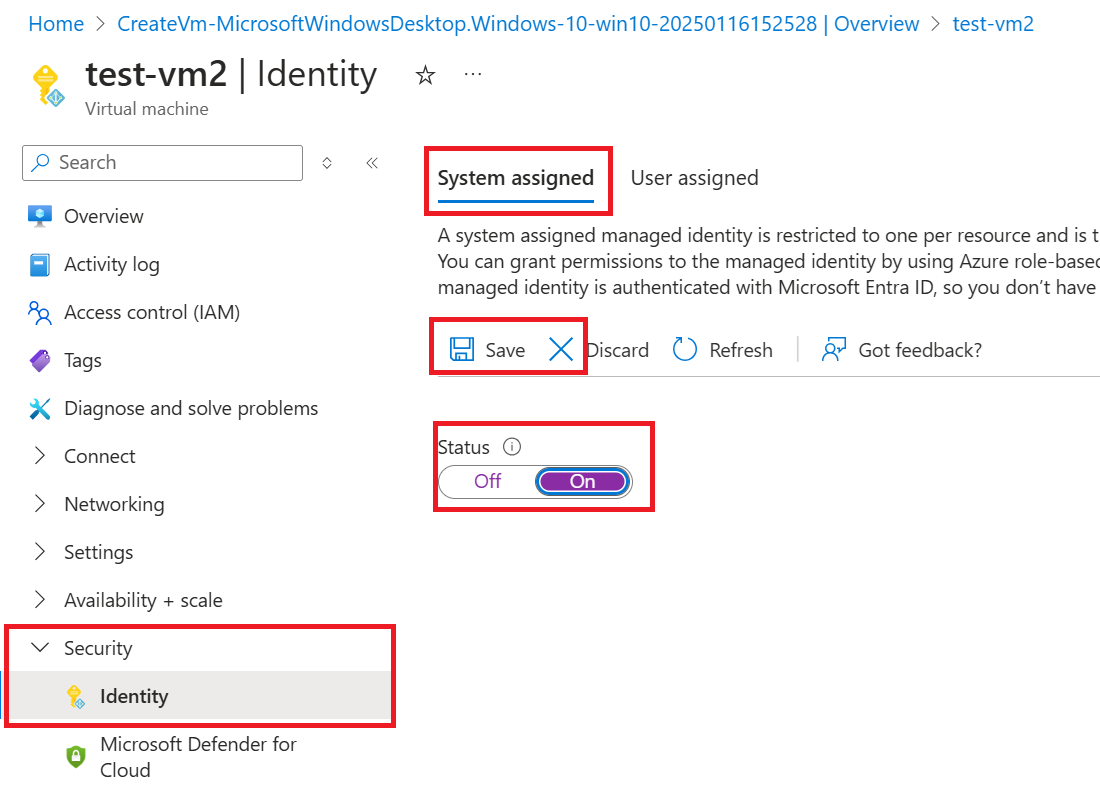Open Microsoft Defender for Cloud shield icon
Image resolution: width=1100 pixels, height=796 pixels.
(75, 756)
